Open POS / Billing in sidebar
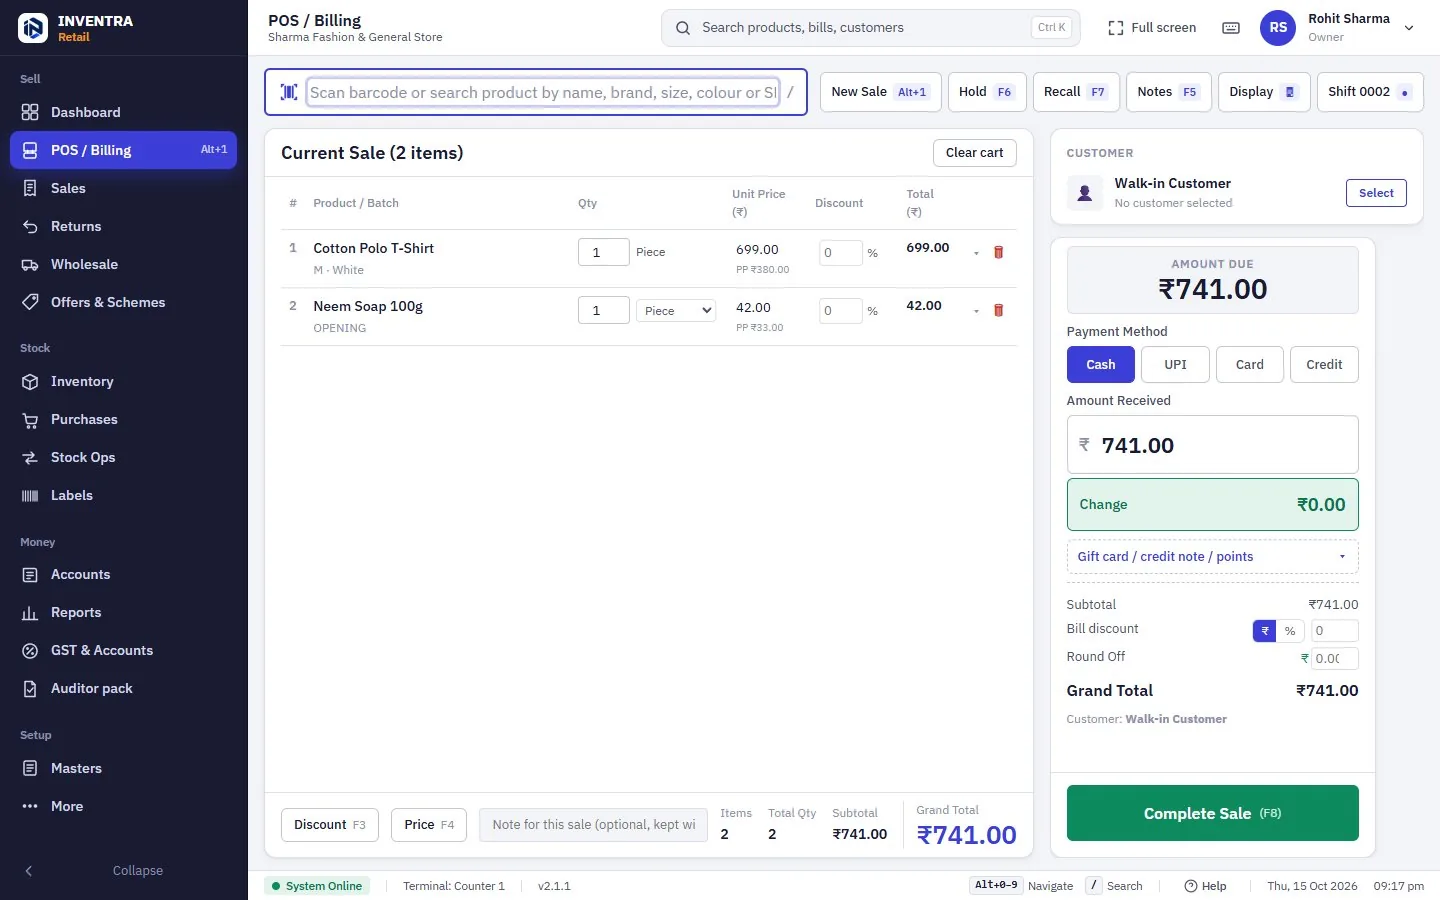 pyautogui.click(x=124, y=150)
